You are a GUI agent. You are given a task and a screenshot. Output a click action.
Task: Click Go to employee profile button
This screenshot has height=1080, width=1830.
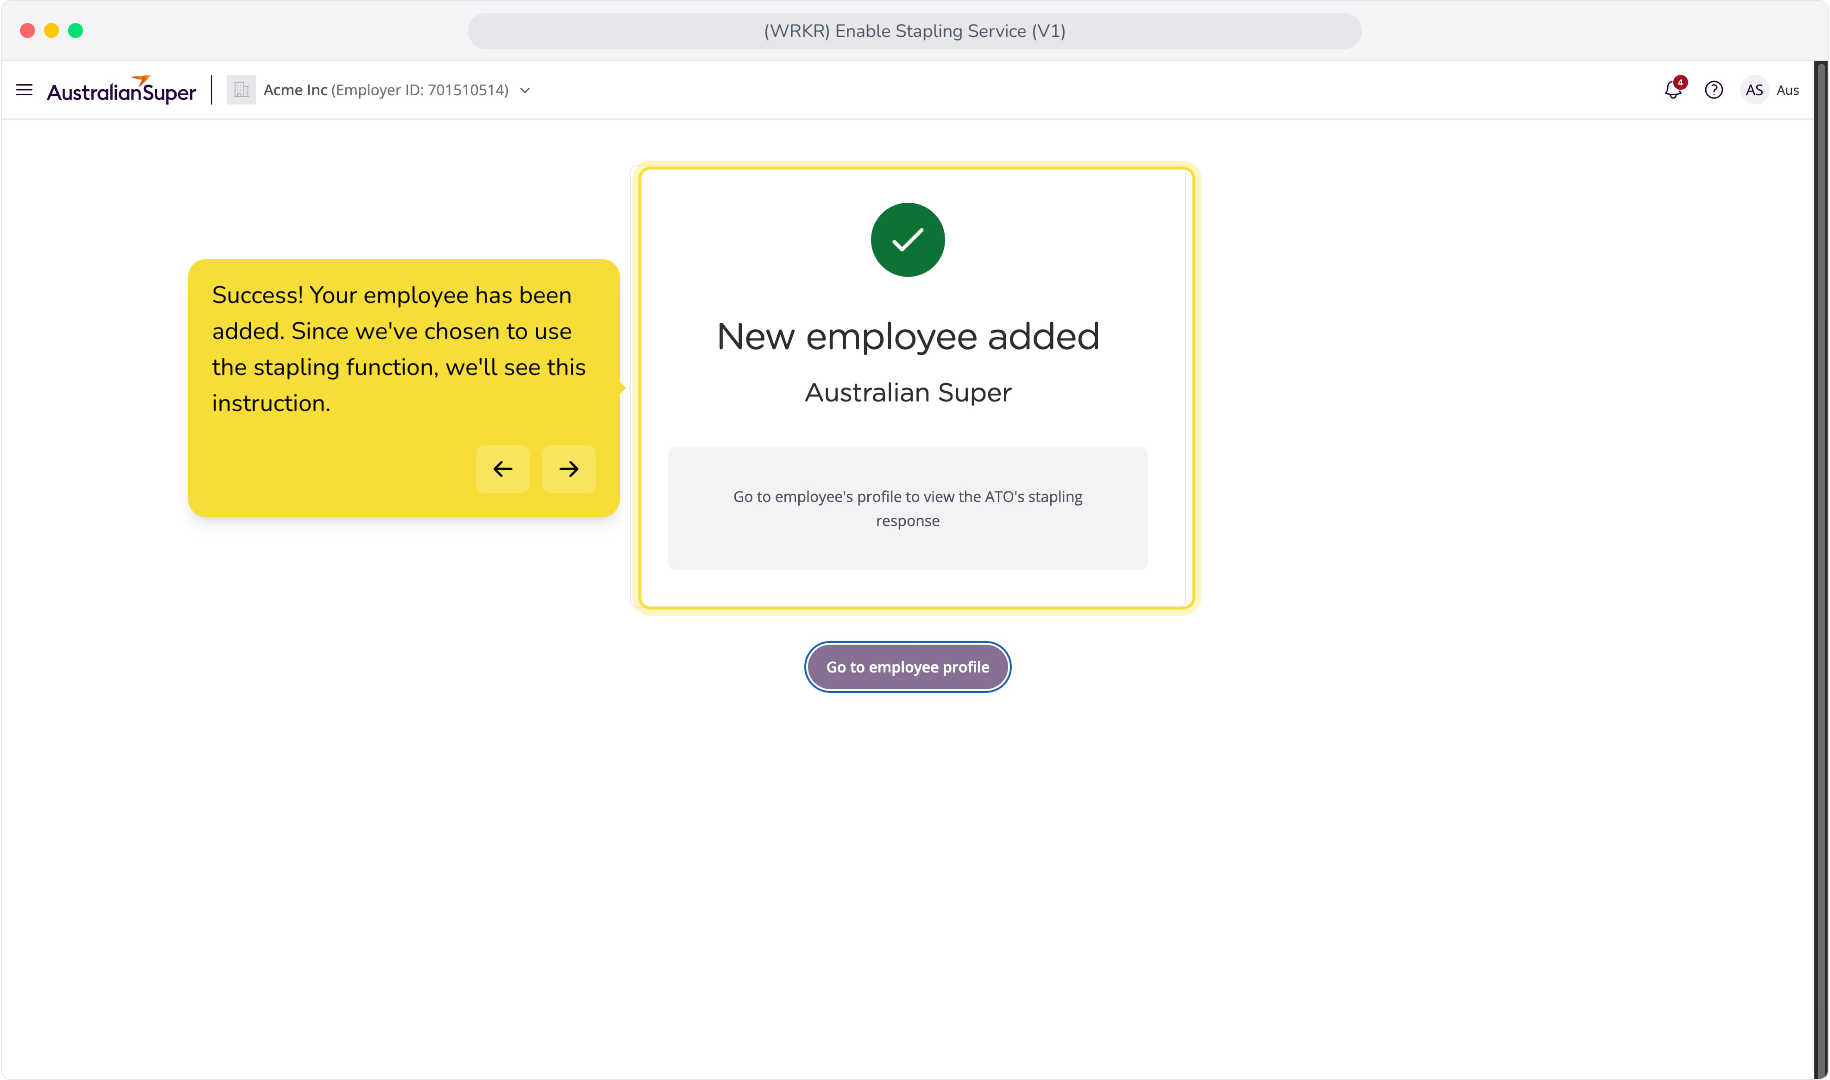(908, 667)
